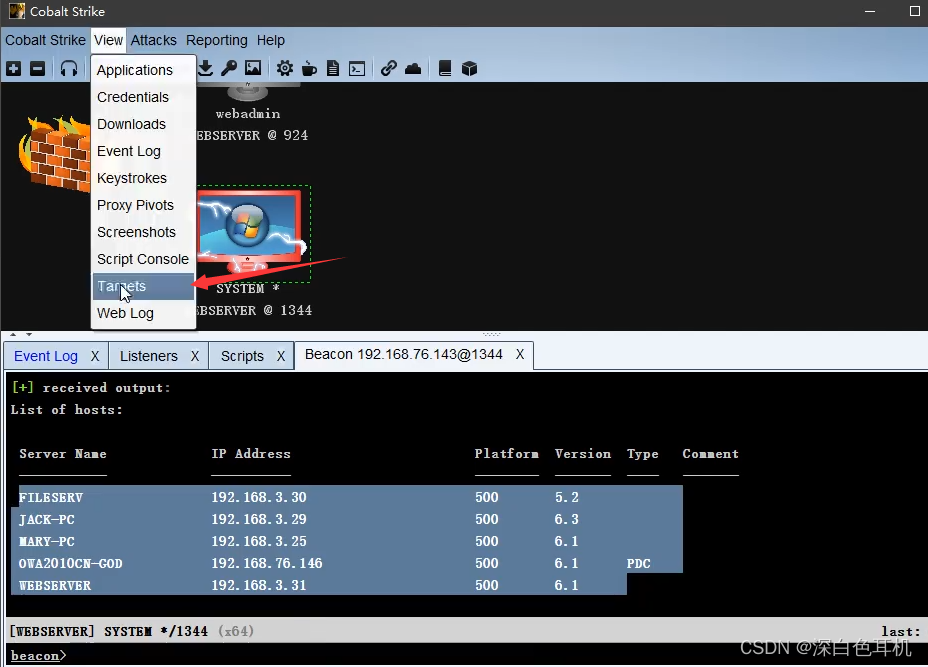
Task: Close the Scripts tab
Action: (281, 356)
